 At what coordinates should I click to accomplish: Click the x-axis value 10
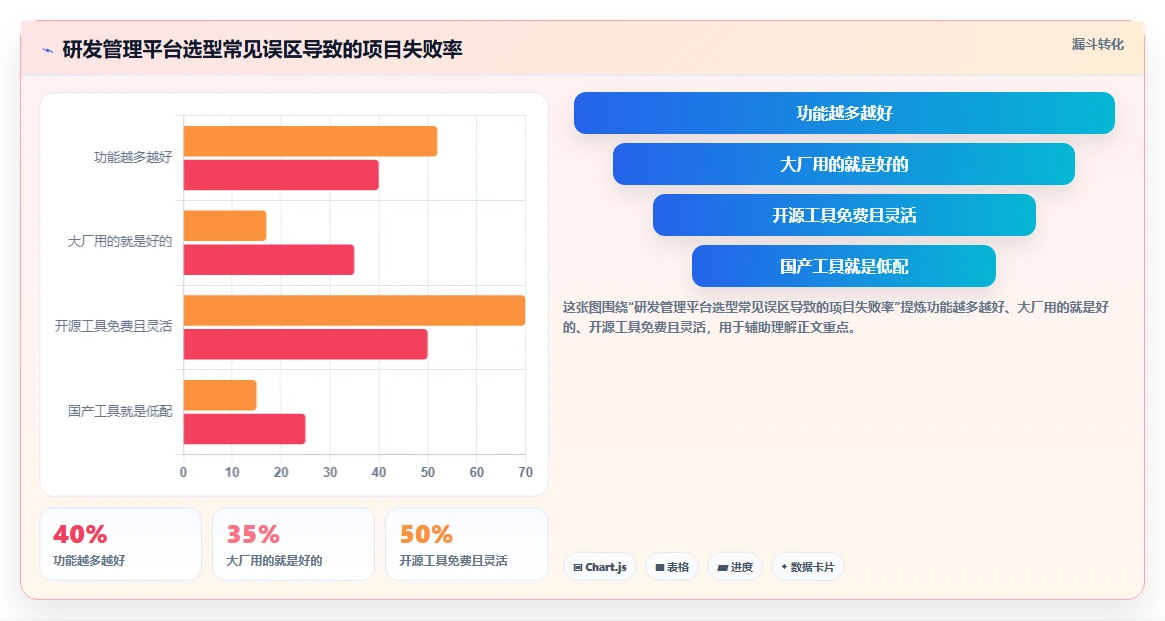pyautogui.click(x=233, y=472)
